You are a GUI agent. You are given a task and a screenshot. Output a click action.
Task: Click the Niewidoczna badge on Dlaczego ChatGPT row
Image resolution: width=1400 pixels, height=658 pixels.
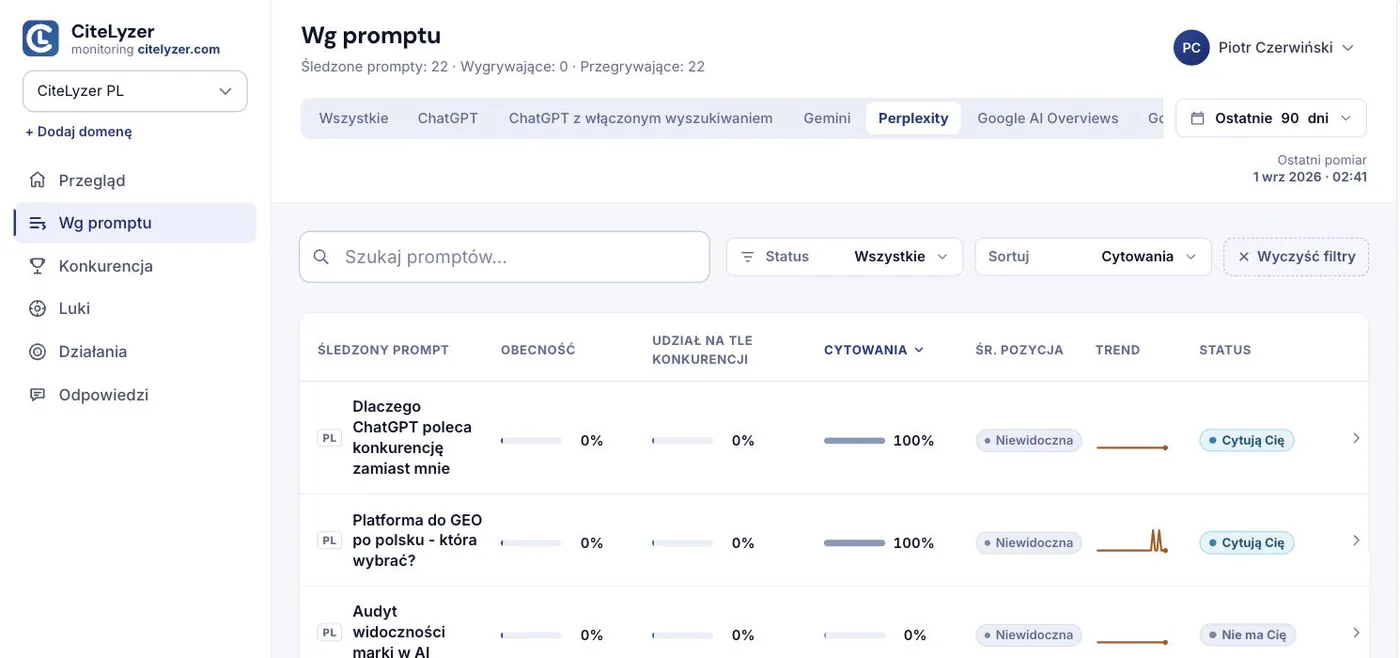click(x=1029, y=440)
